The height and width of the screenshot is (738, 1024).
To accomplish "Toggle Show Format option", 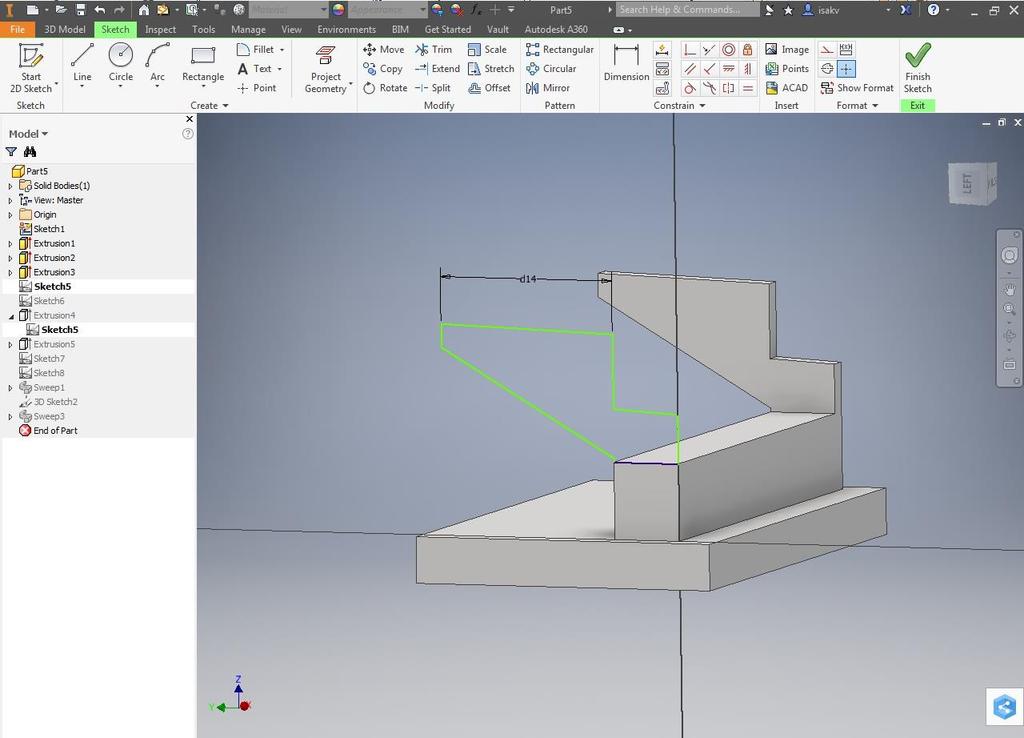I will coord(857,88).
